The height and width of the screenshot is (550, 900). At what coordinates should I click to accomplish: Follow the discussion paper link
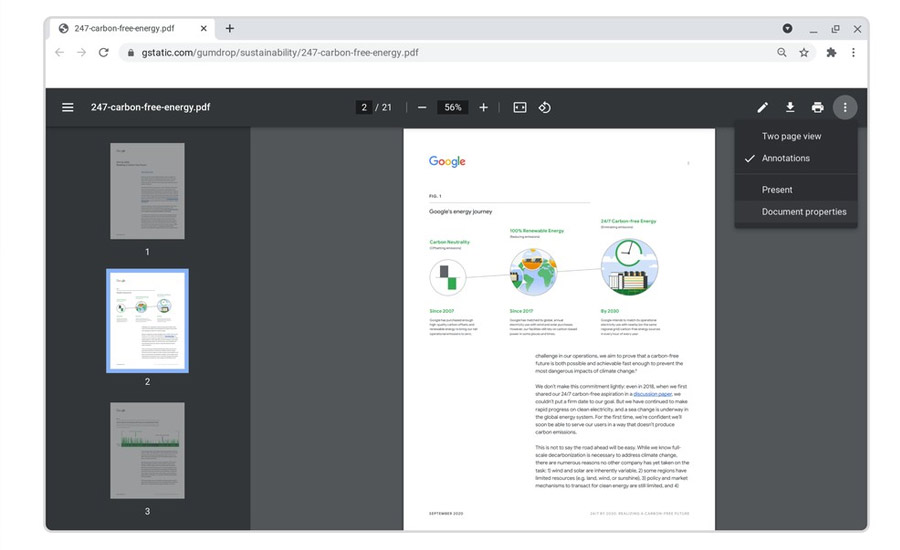click(653, 394)
